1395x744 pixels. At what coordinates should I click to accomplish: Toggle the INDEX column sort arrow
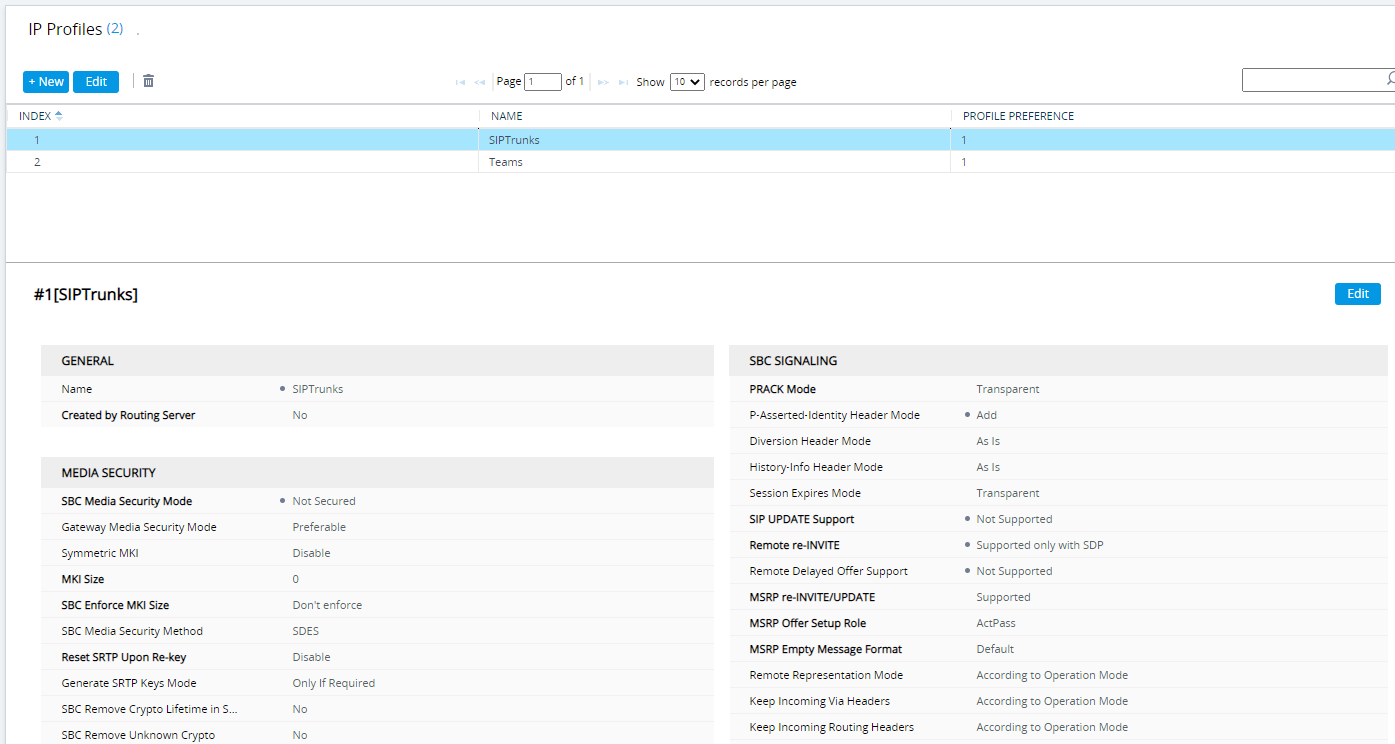click(59, 116)
